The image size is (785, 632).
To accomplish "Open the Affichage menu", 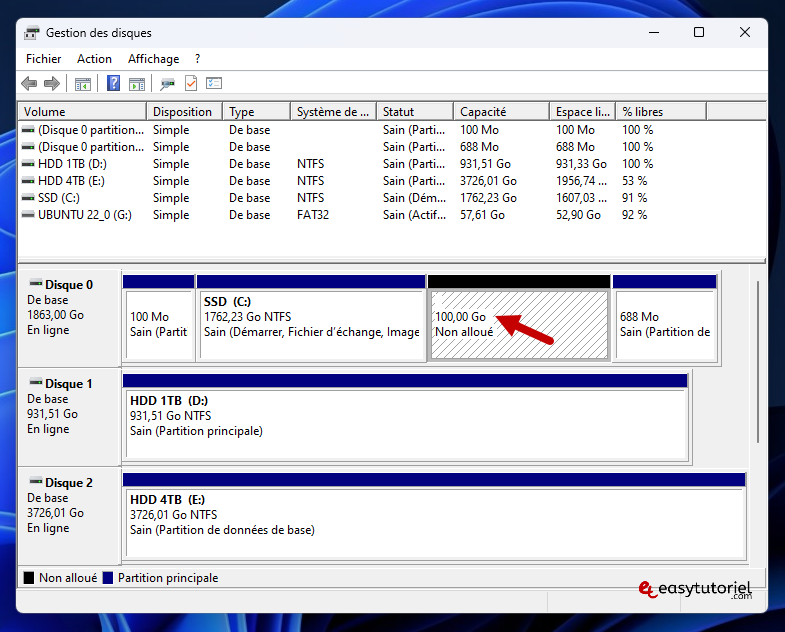I will click(x=153, y=59).
